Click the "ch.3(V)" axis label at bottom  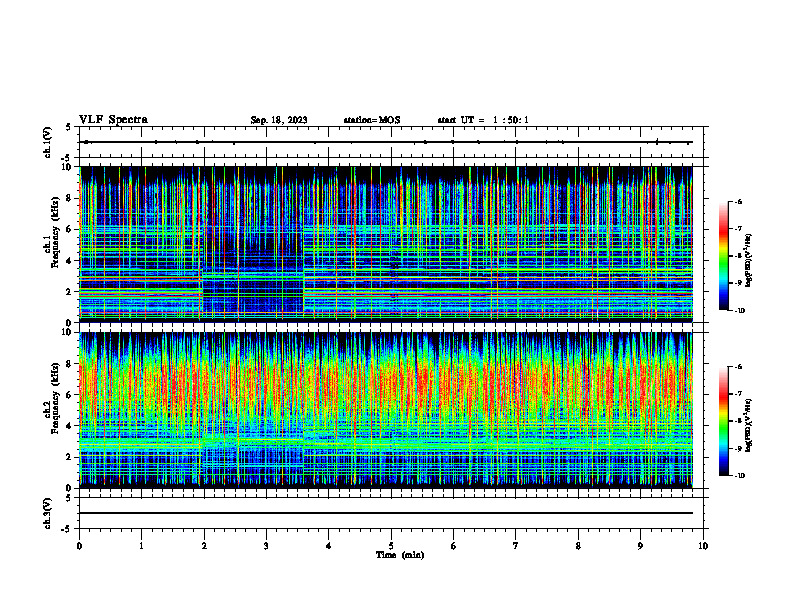click(x=47, y=513)
